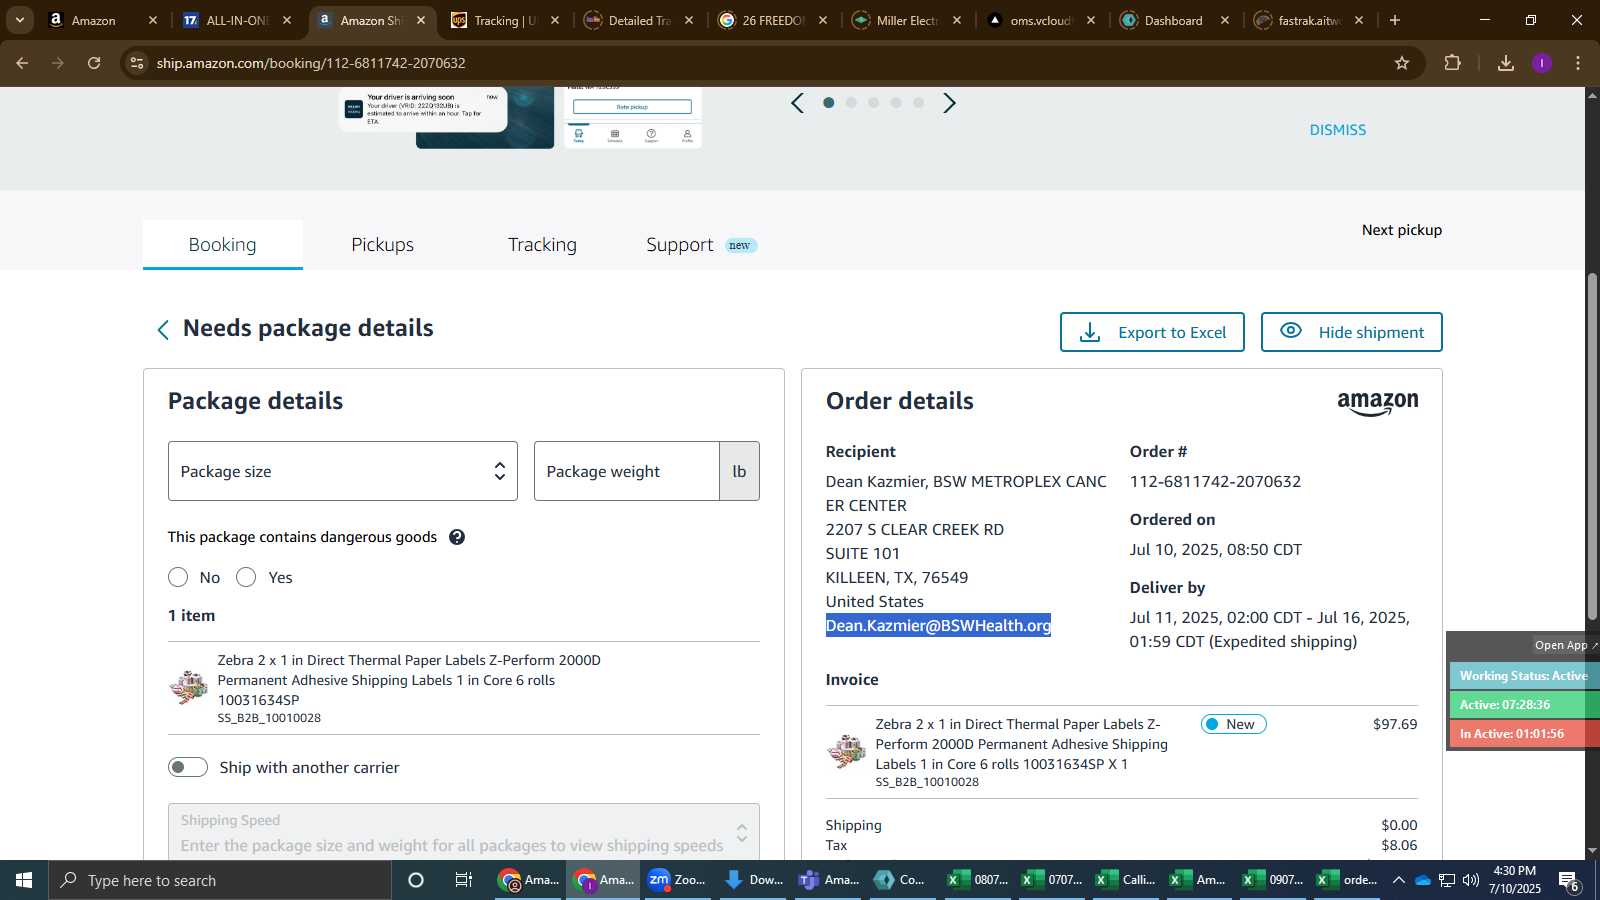The height and width of the screenshot is (900, 1600).
Task: Click Next pickup label
Action: pyautogui.click(x=1402, y=230)
